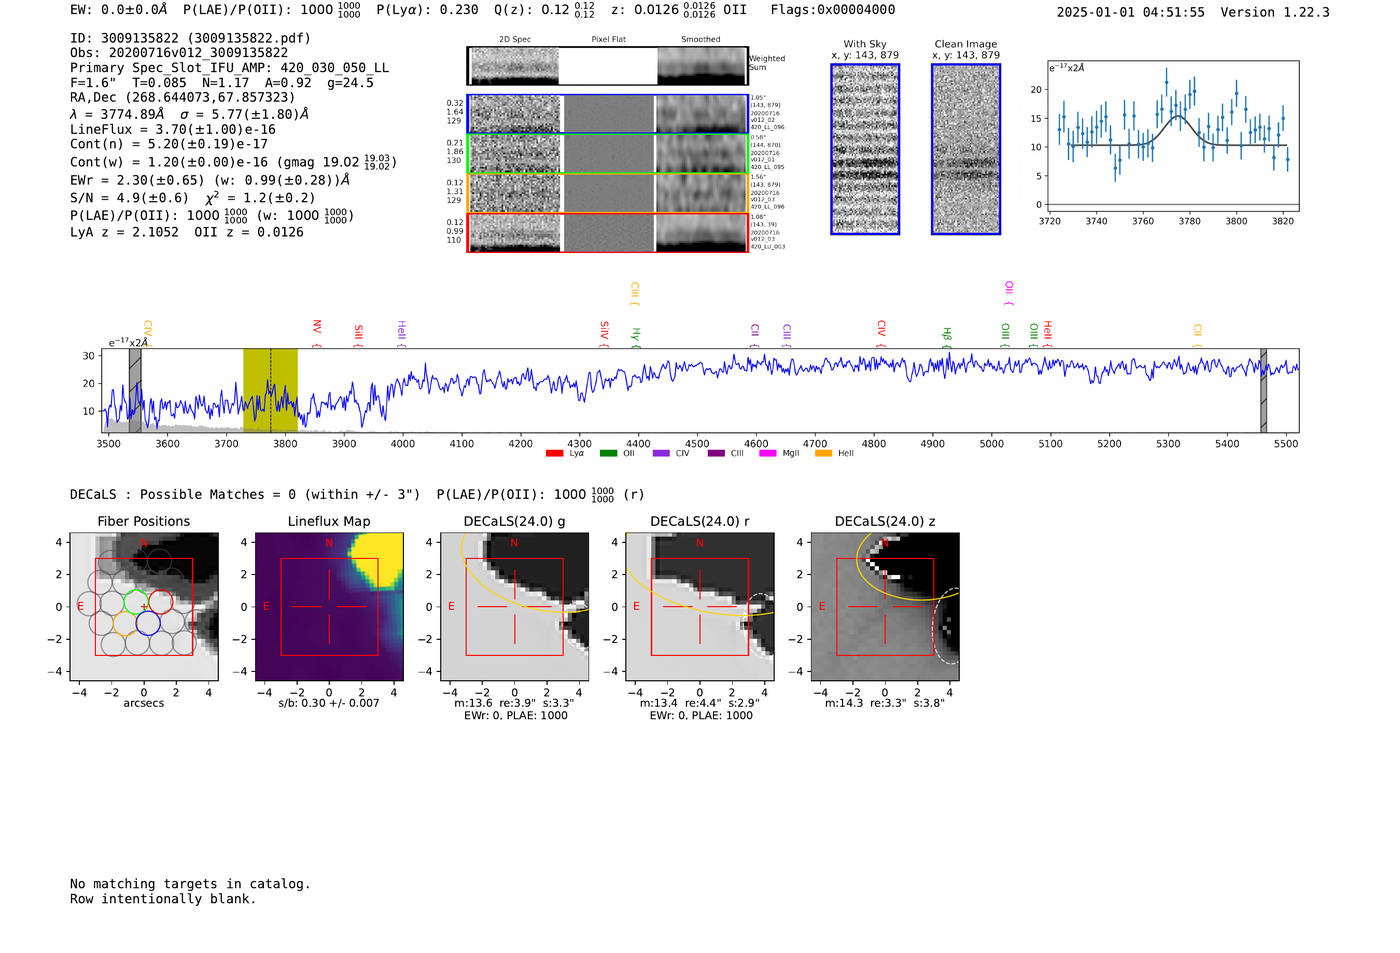
Task: Click the Cont(n) = 5.20(±0.19)e-17 line
Action: coord(169,144)
